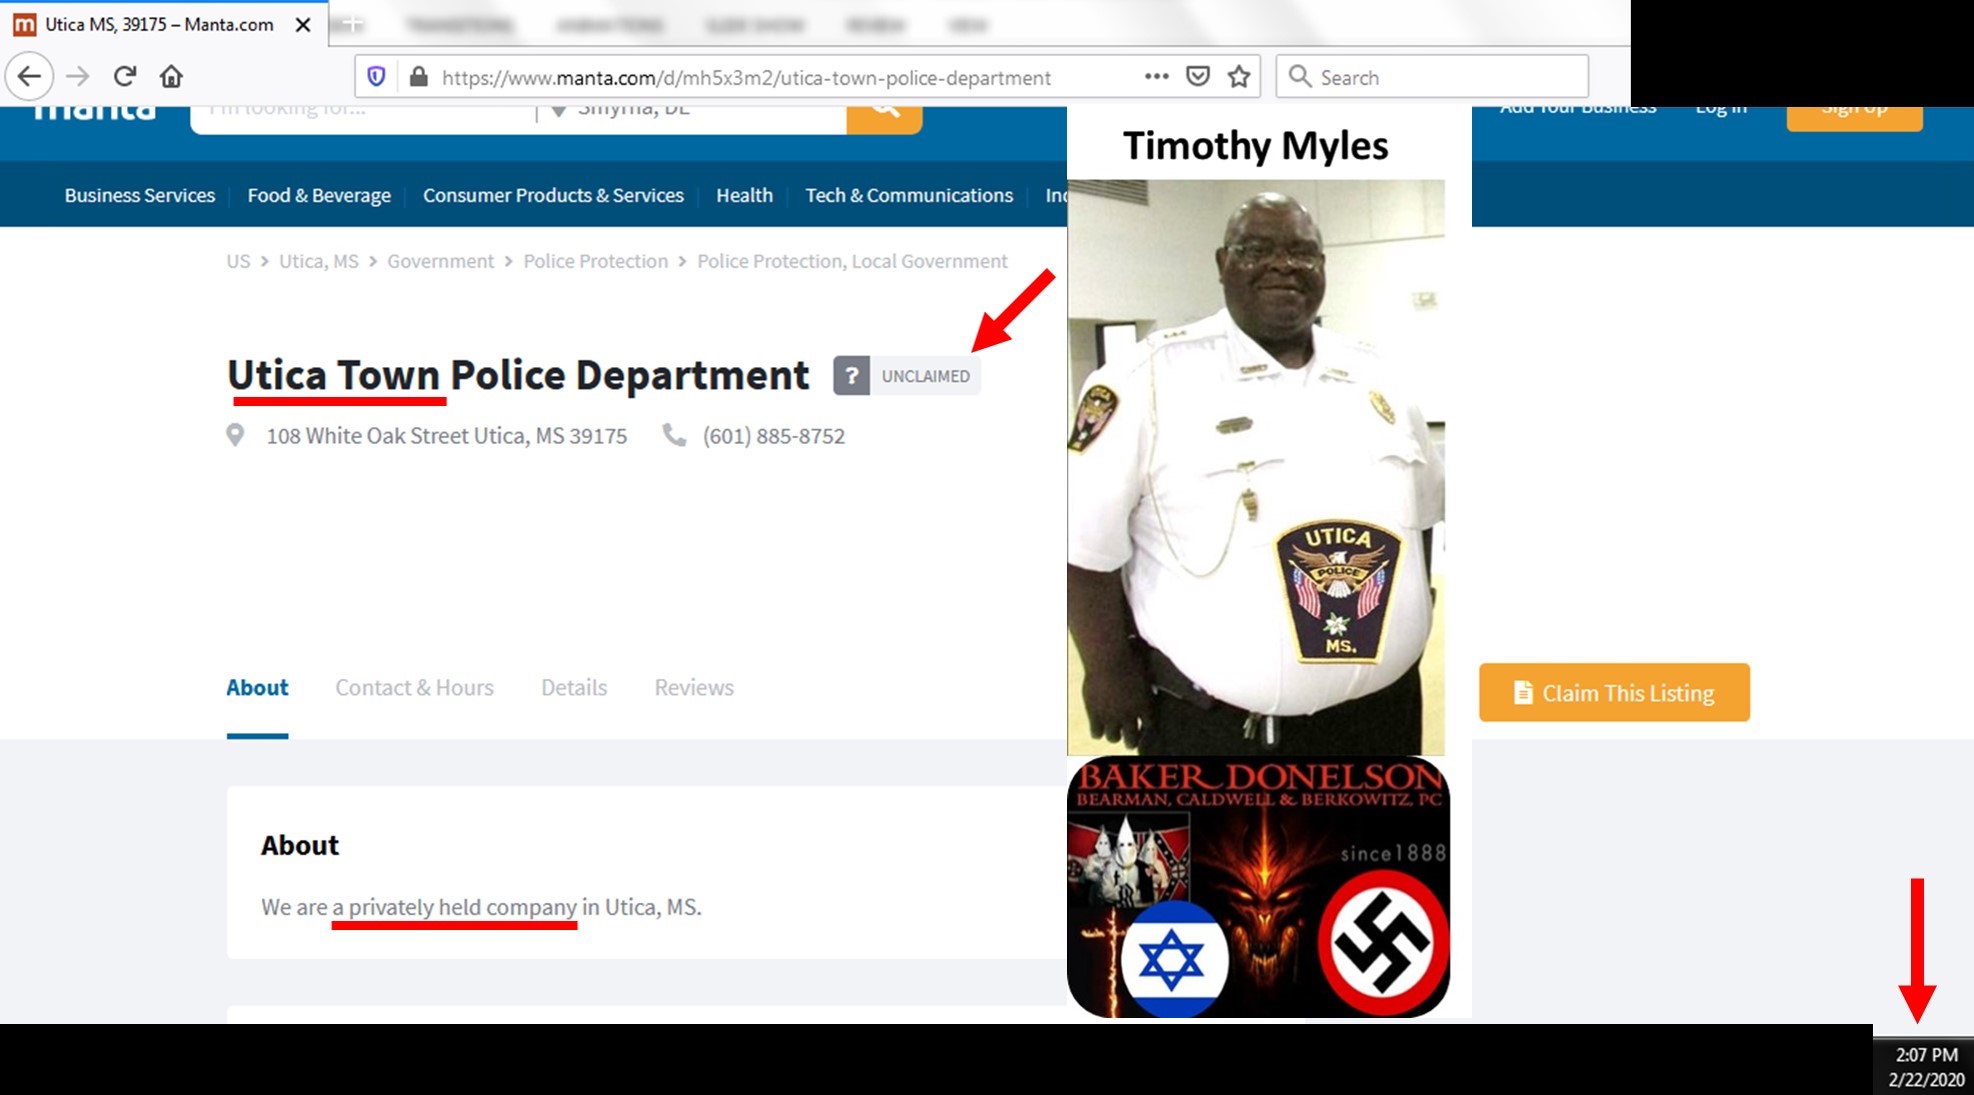The width and height of the screenshot is (1974, 1095).
Task: Open tracking protection shield icon
Action: tap(376, 77)
